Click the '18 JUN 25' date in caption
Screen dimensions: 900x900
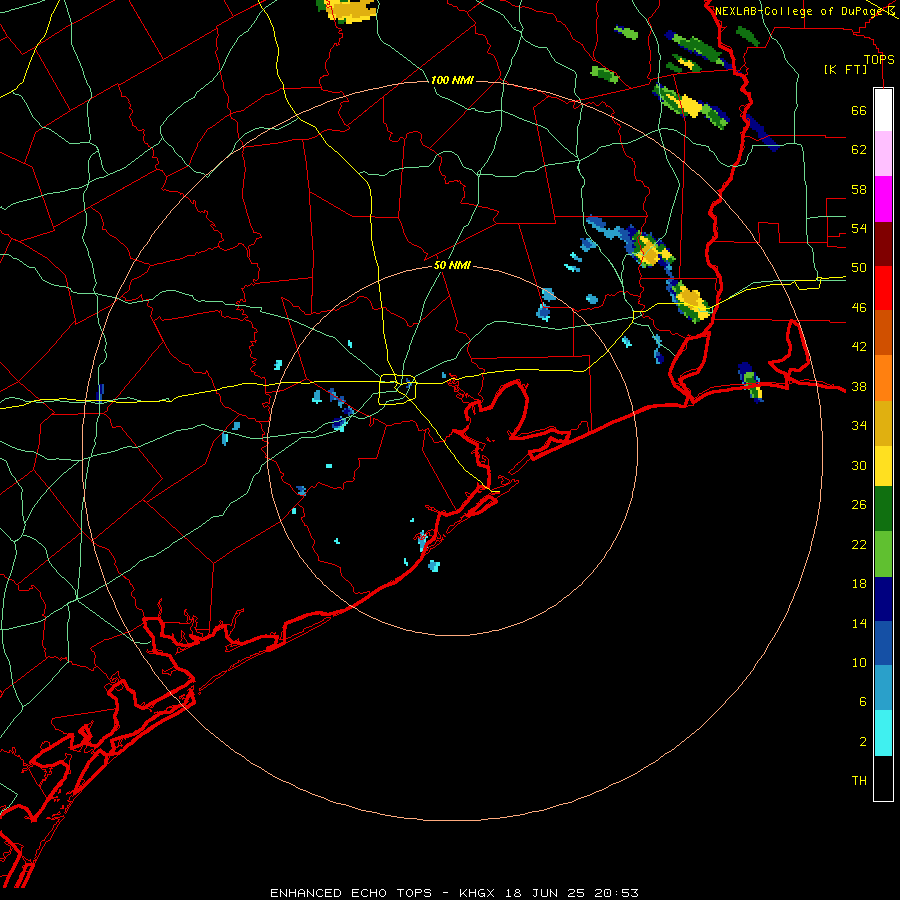tap(545, 893)
